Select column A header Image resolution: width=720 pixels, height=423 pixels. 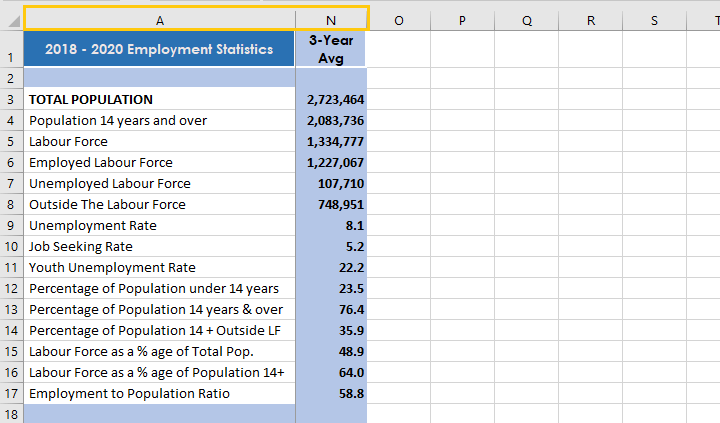(159, 19)
